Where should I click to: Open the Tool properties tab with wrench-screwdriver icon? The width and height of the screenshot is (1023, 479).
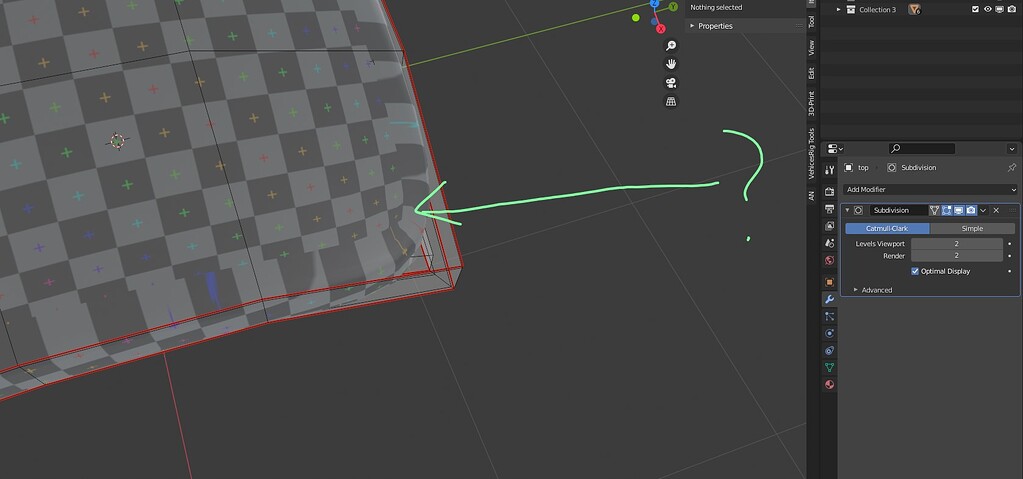click(829, 170)
